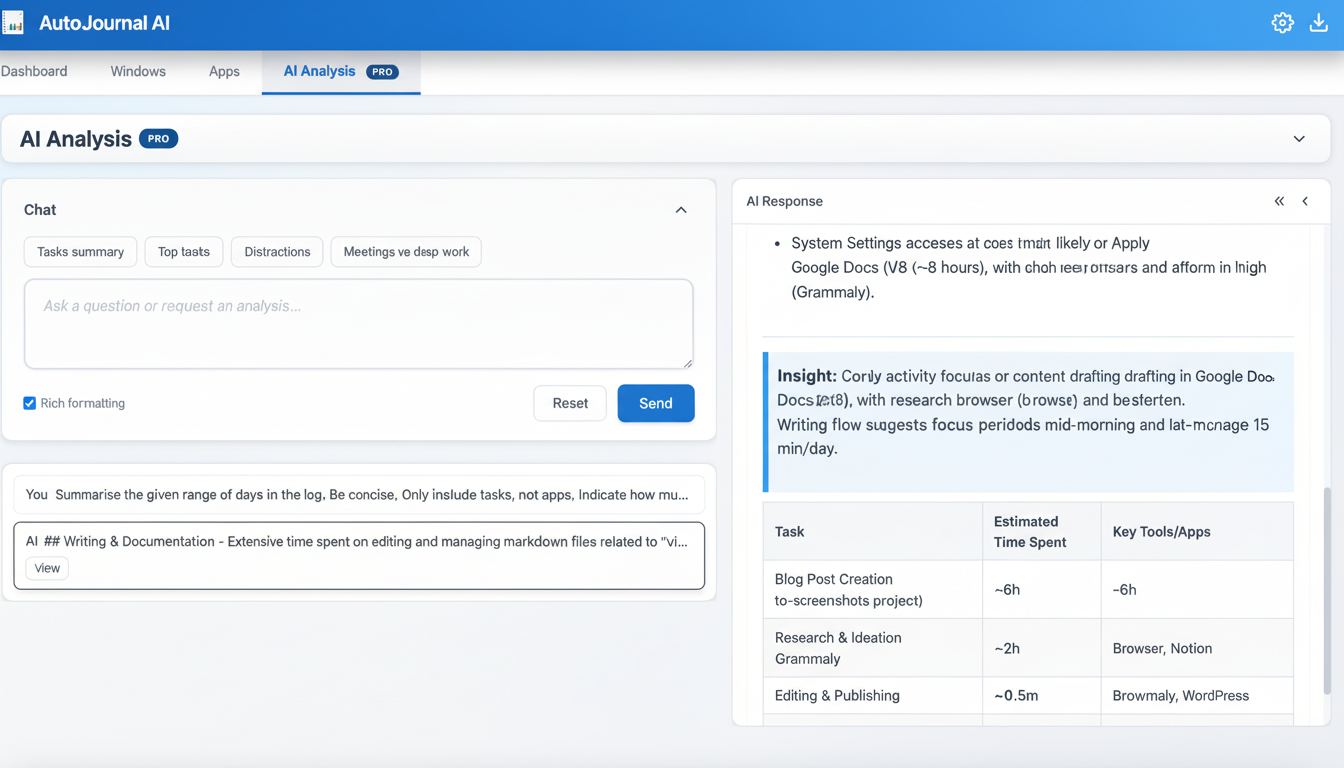Enable Rich formatting checkbox
The width and height of the screenshot is (1344, 768).
point(29,403)
